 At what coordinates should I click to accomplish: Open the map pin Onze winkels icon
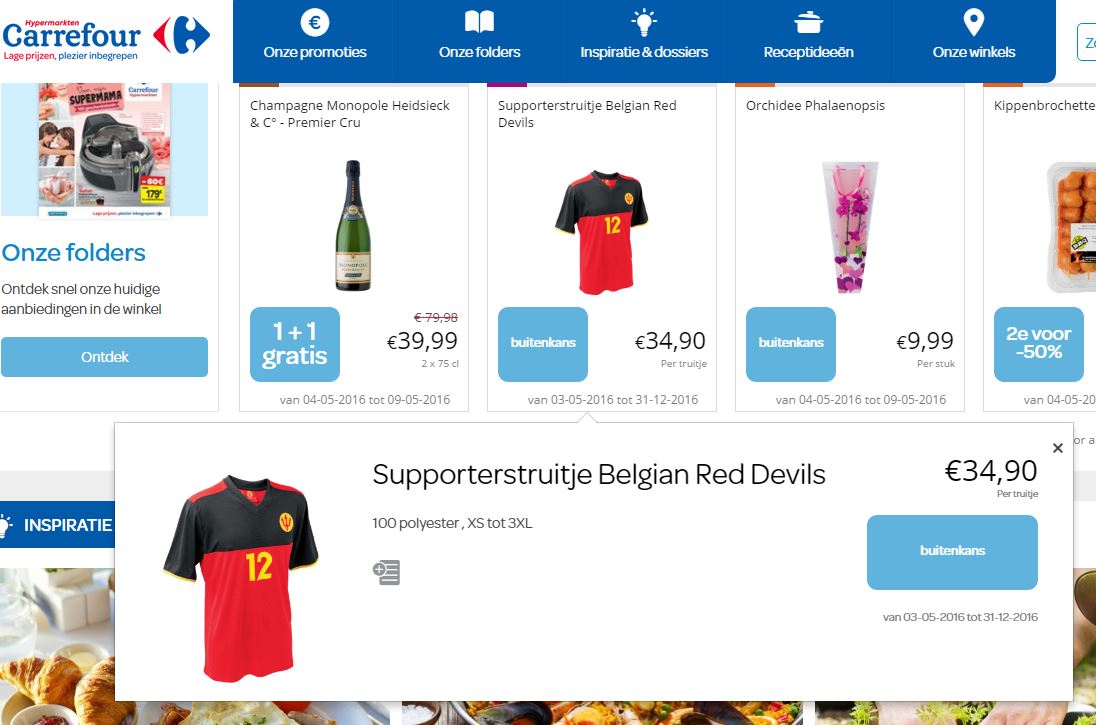tap(974, 22)
